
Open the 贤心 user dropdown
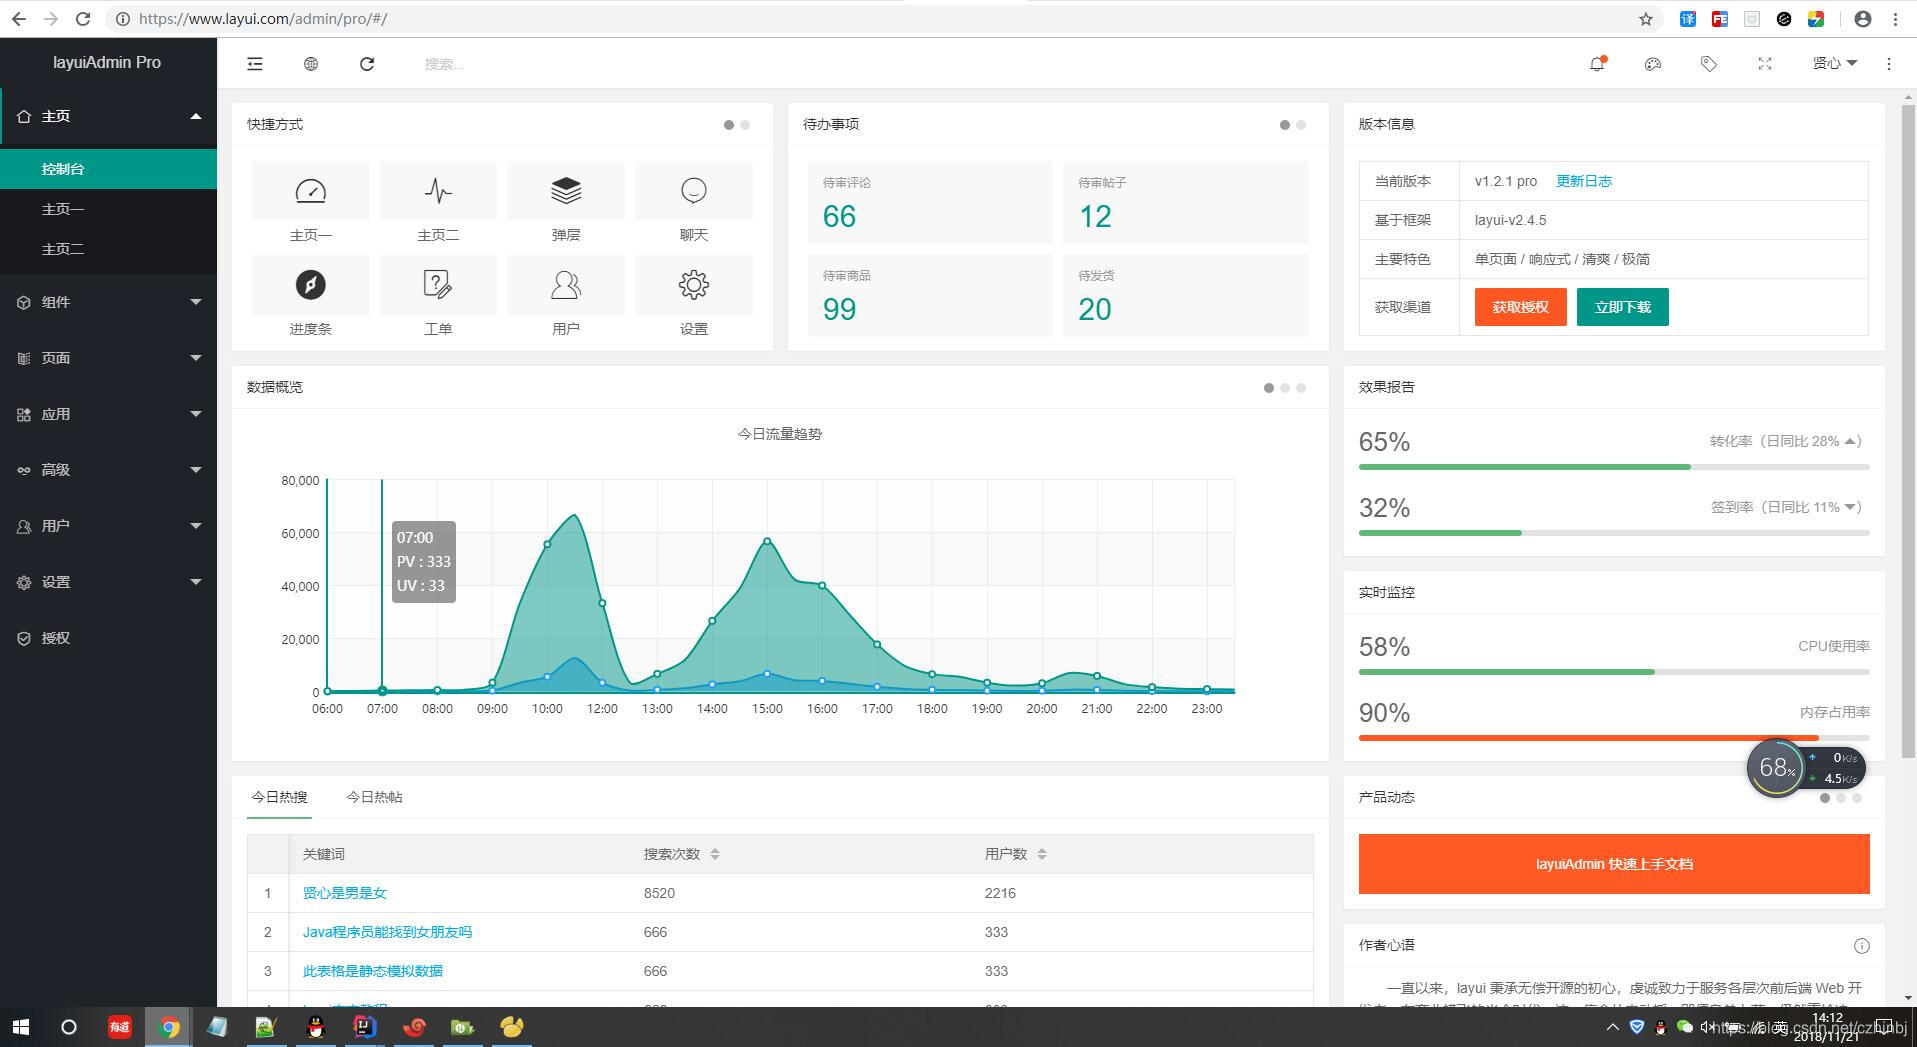point(1834,64)
